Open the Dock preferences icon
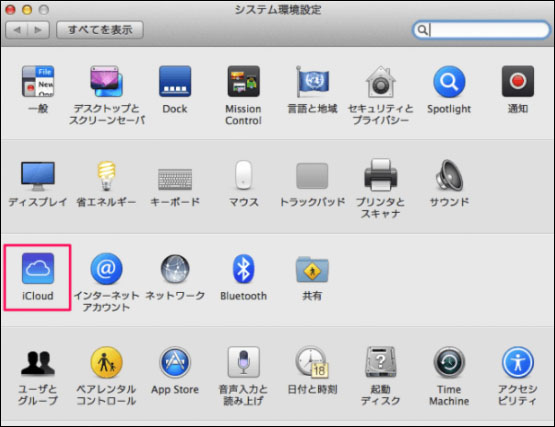 click(175, 81)
